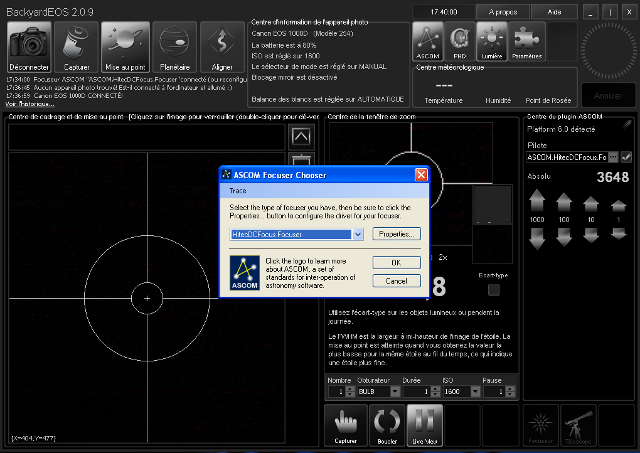
Task: Click the Nombre spinner arrows
Action: click(x=350, y=392)
